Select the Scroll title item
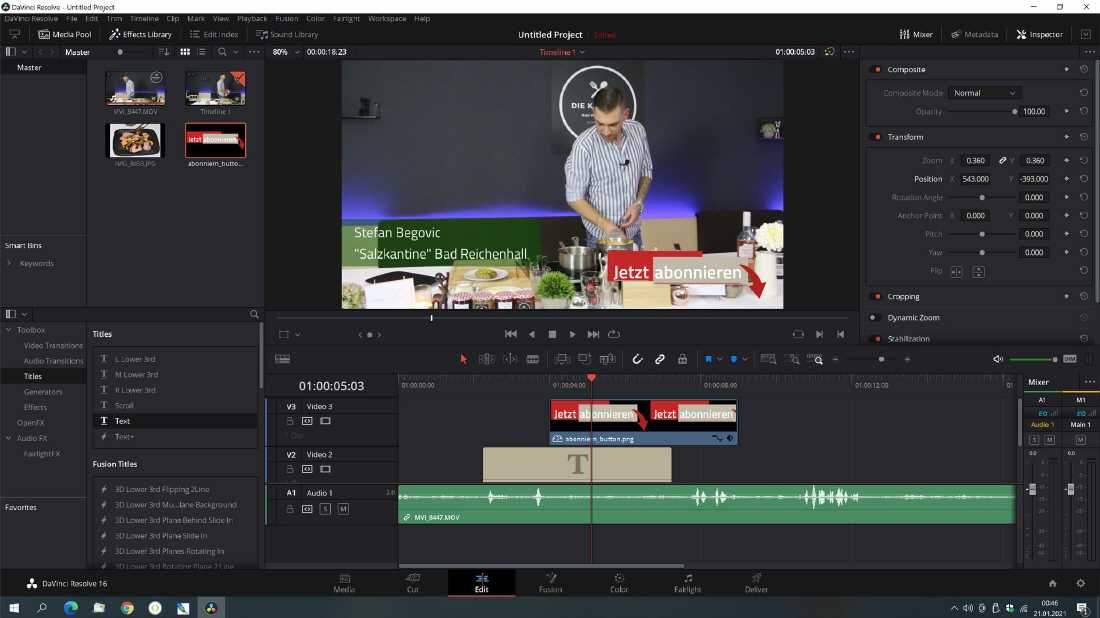The image size is (1100, 618). (124, 405)
